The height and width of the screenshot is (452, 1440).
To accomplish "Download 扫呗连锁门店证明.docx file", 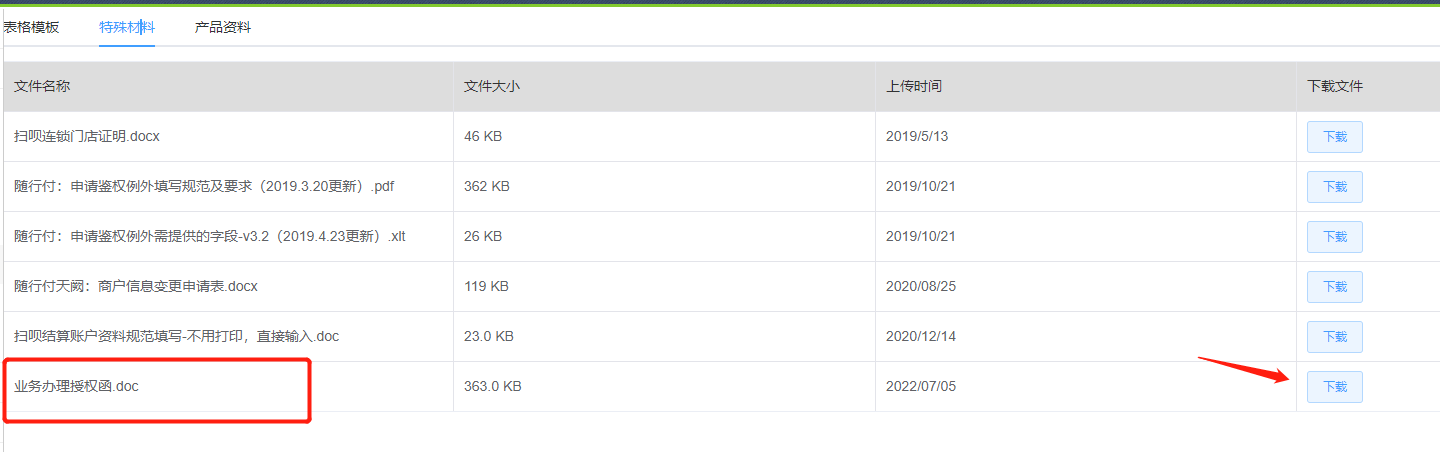I will pos(1334,137).
